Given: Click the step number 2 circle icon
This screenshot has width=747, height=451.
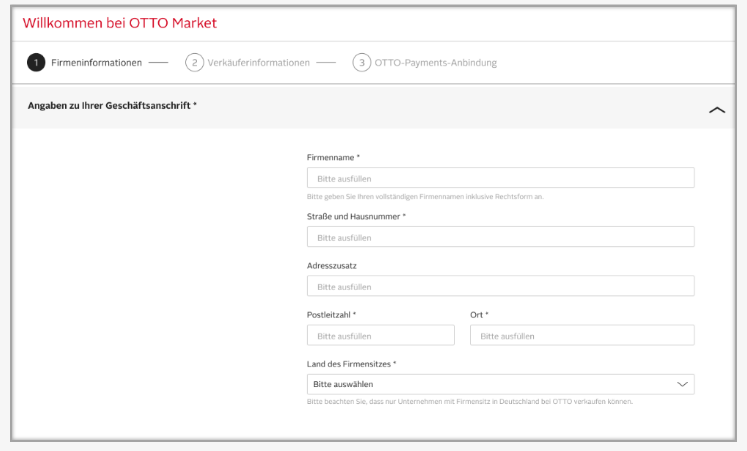Looking at the screenshot, I should (x=194, y=62).
